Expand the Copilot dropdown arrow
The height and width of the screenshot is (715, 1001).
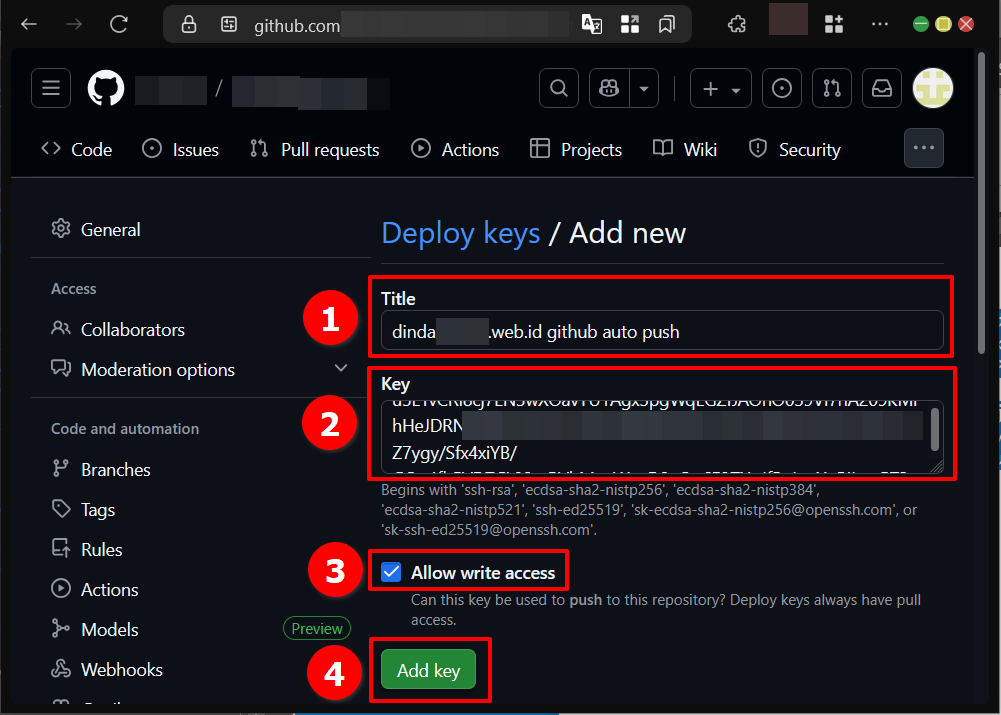[x=643, y=88]
